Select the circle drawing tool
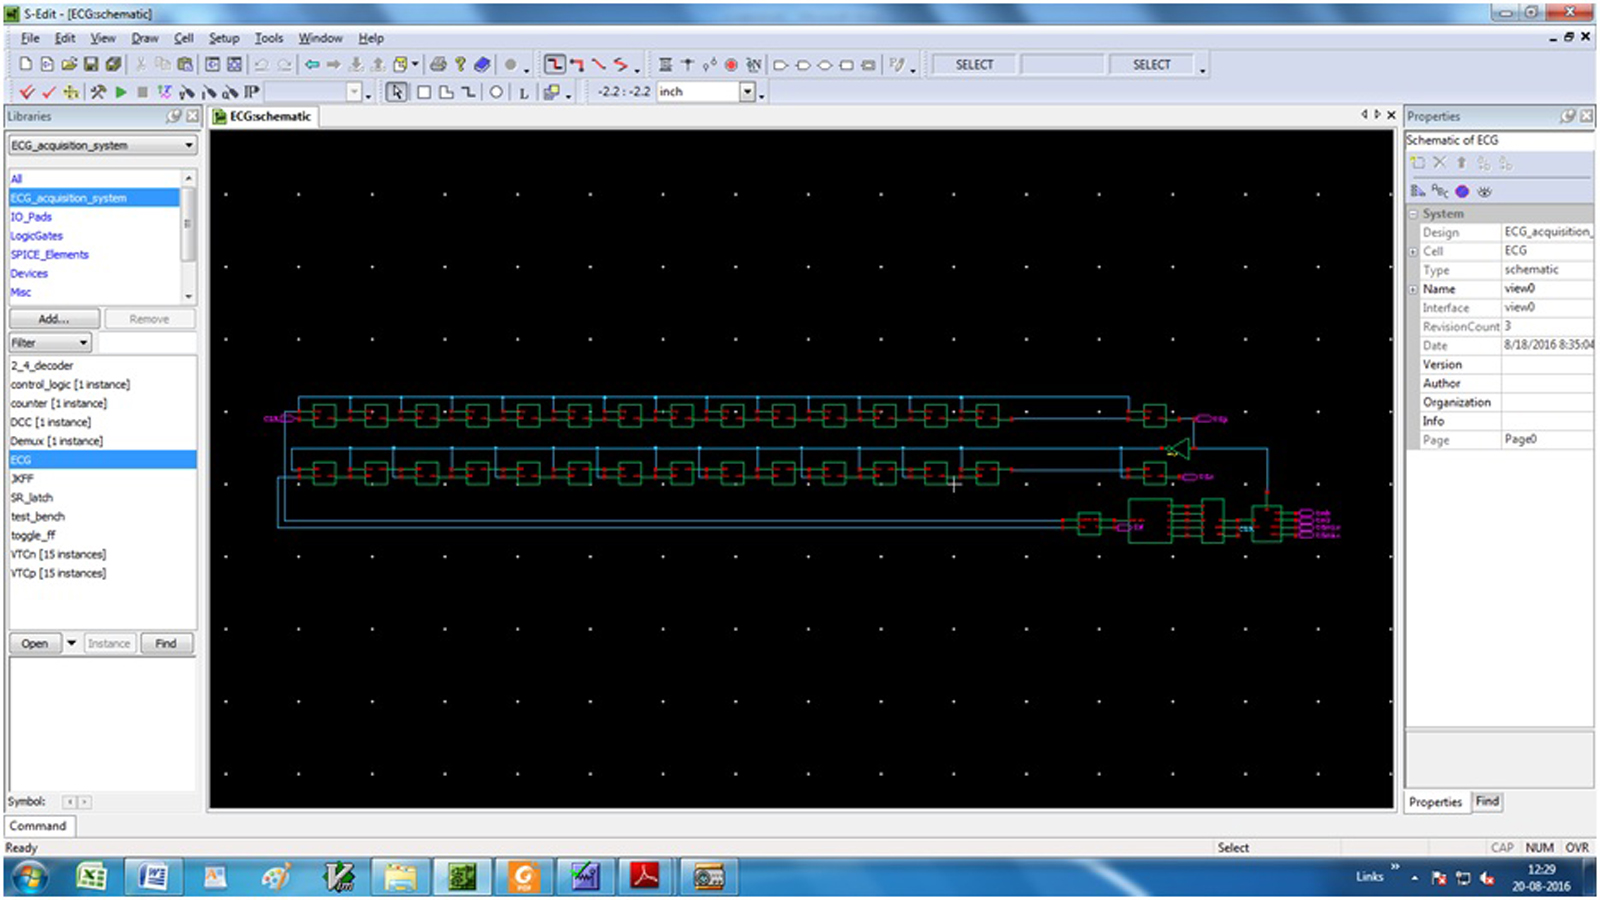The width and height of the screenshot is (1600, 900). pyautogui.click(x=496, y=92)
